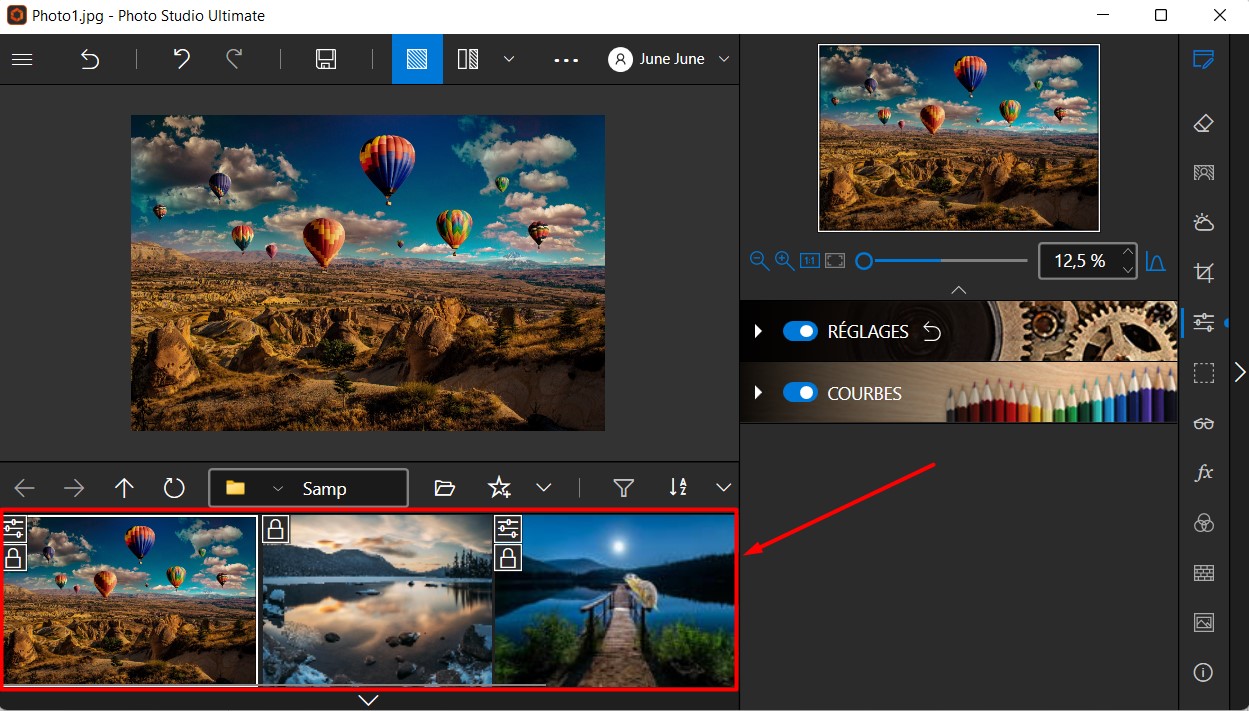The height and width of the screenshot is (711, 1249).
Task: Click the main balloon photo canvas
Action: coord(368,272)
